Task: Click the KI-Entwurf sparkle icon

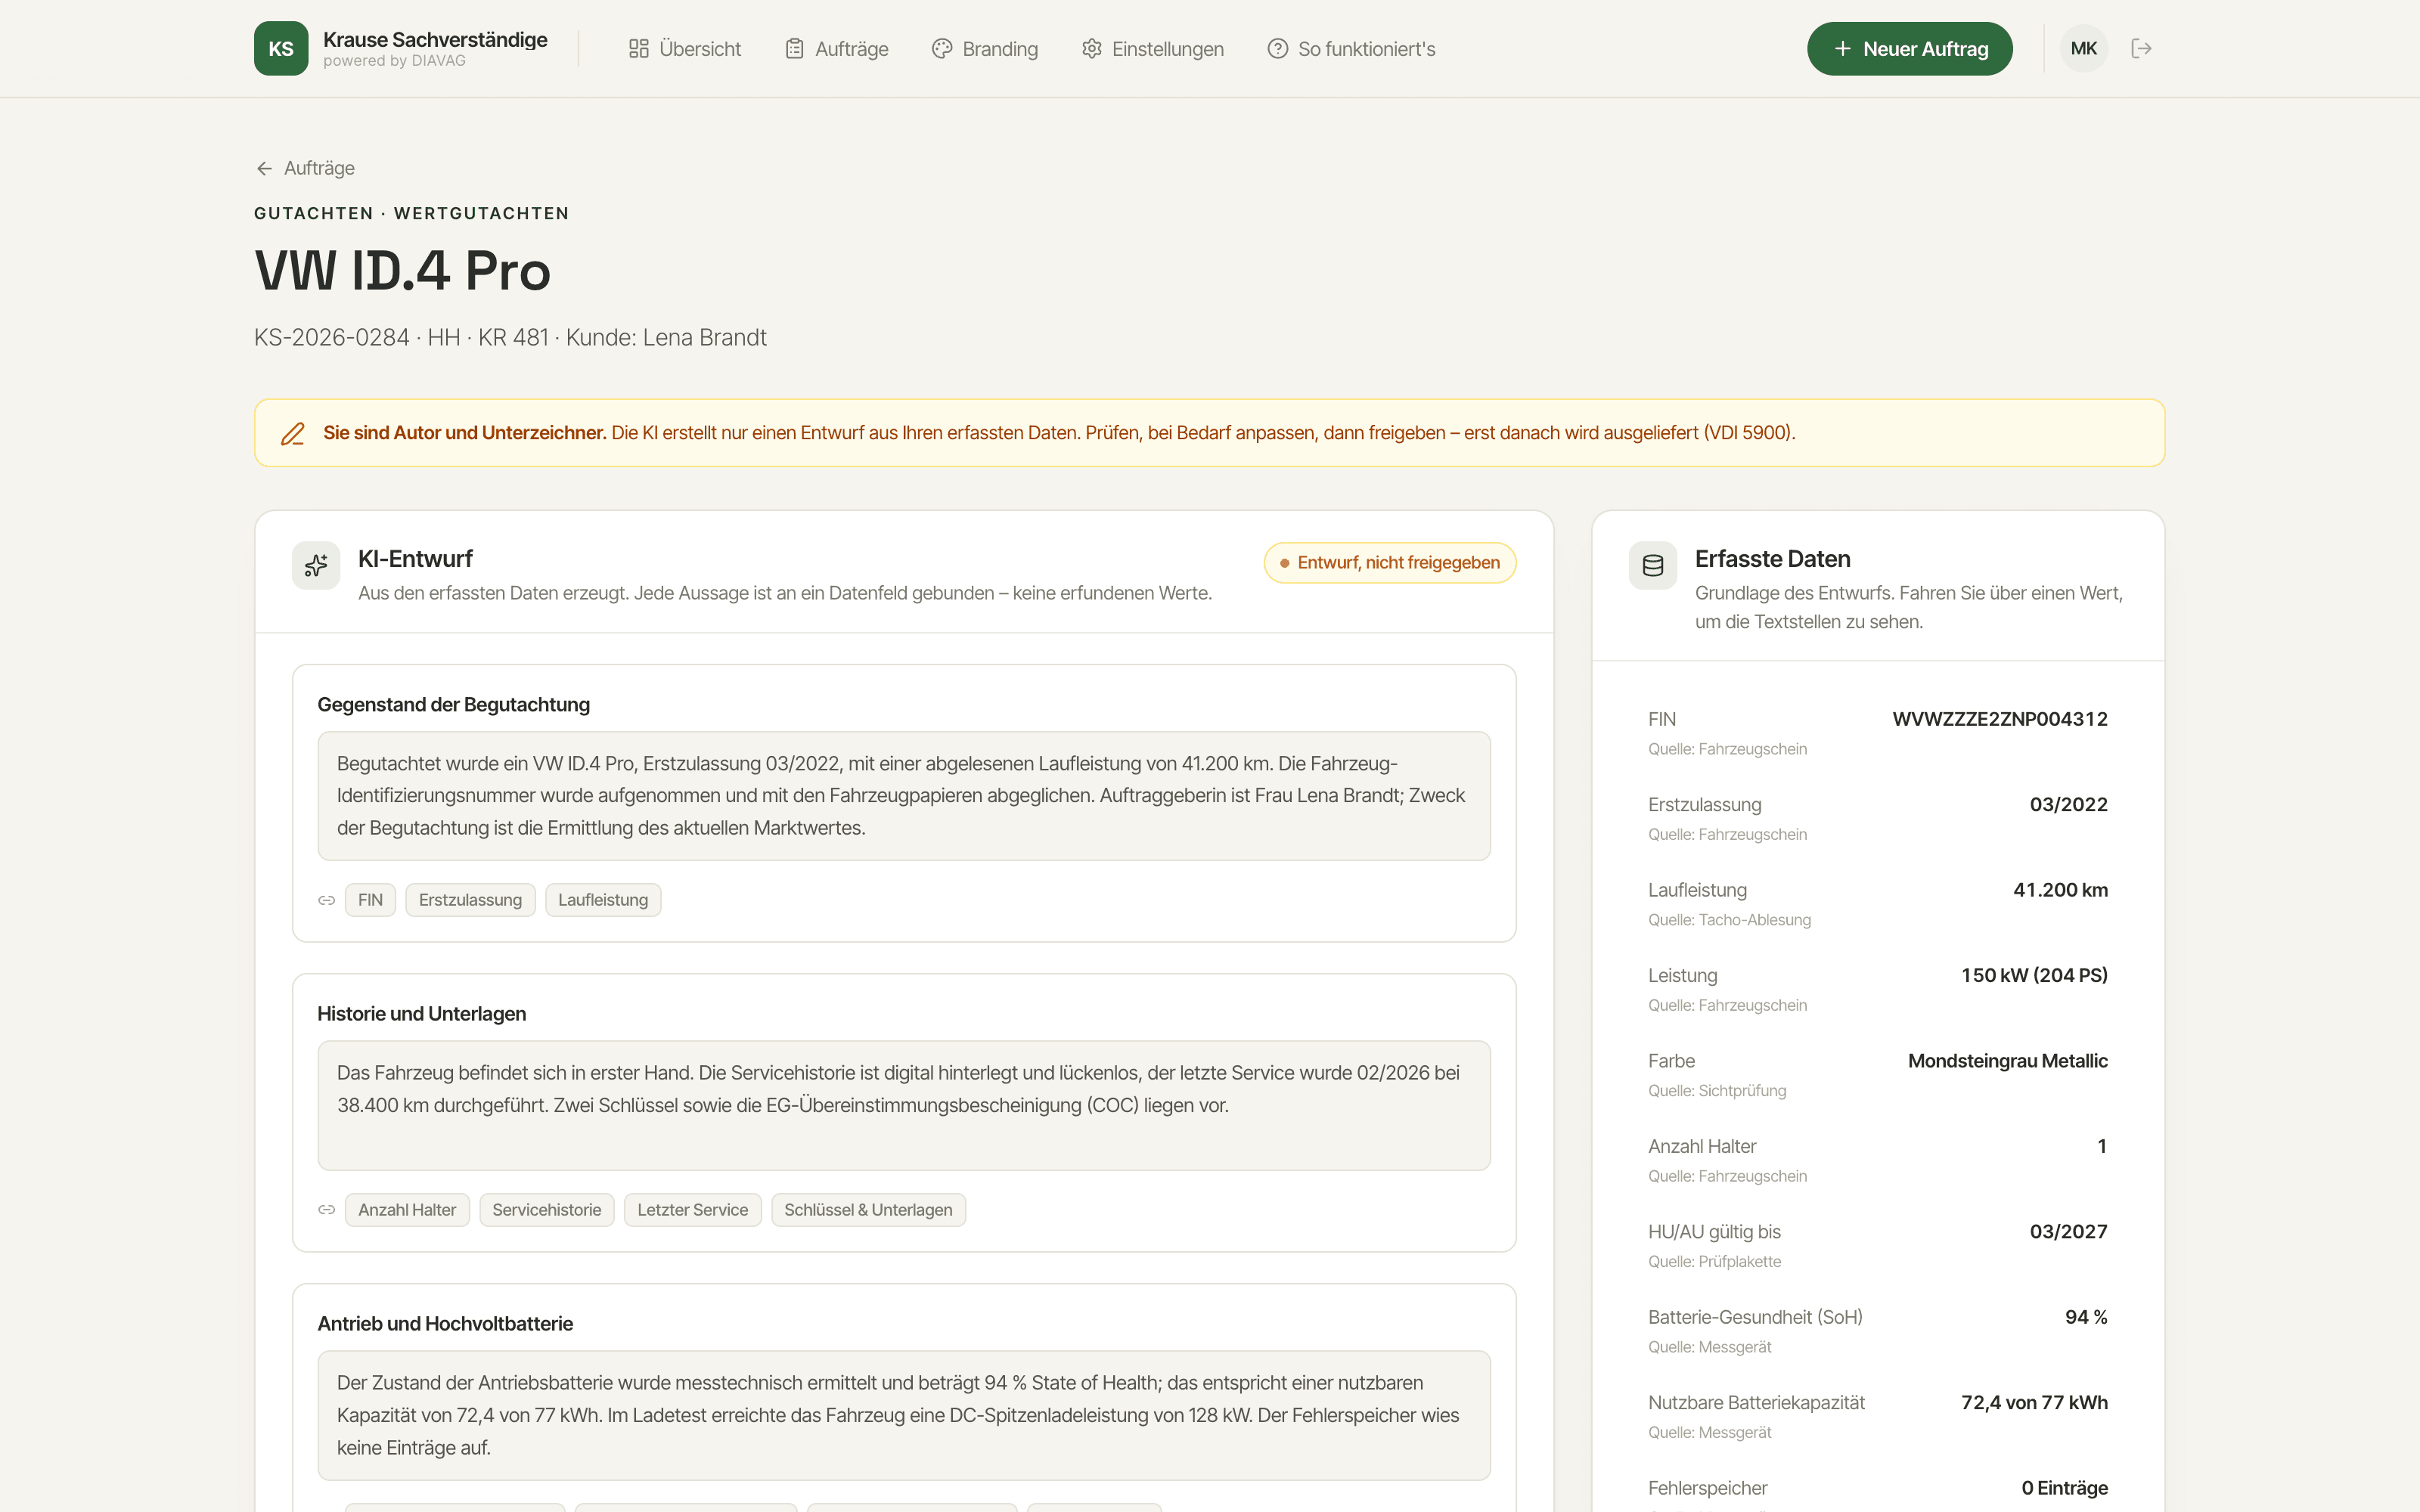Action: (x=316, y=565)
